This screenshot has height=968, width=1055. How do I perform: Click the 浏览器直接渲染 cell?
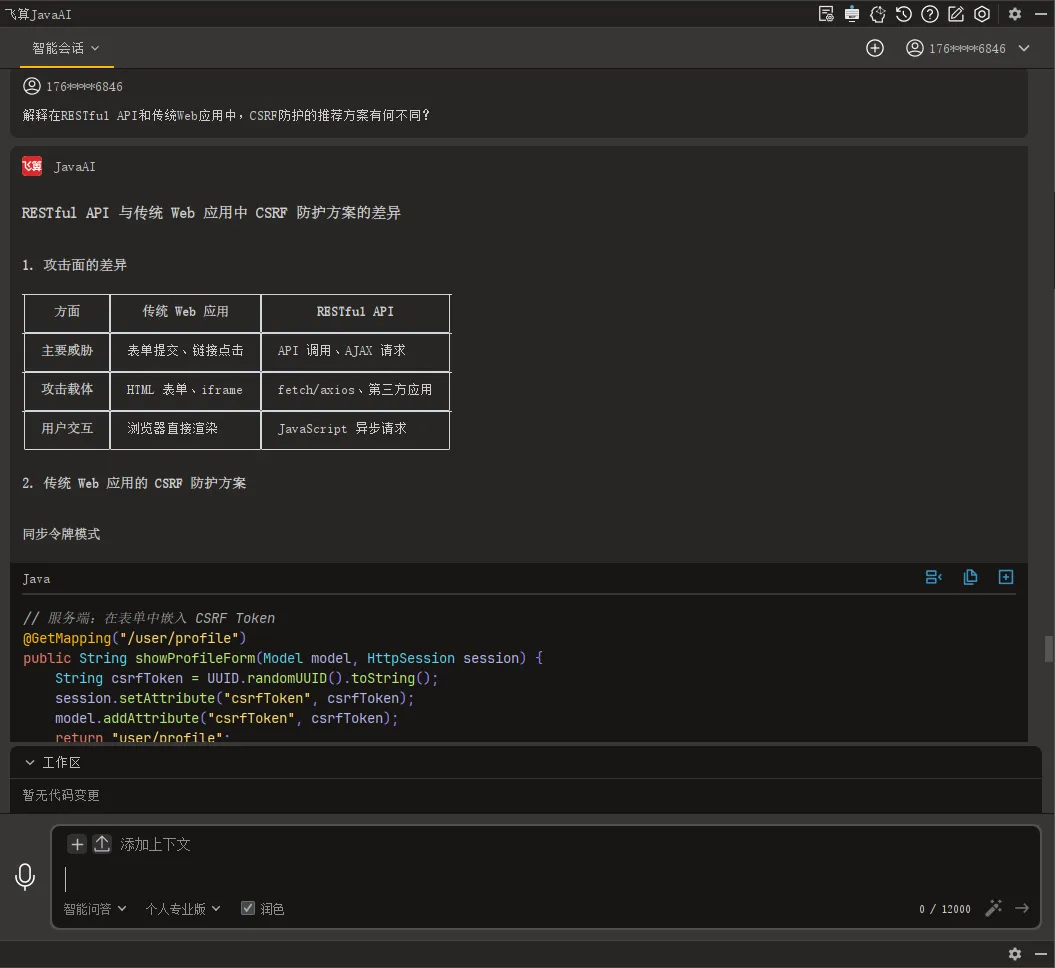tap(185, 429)
